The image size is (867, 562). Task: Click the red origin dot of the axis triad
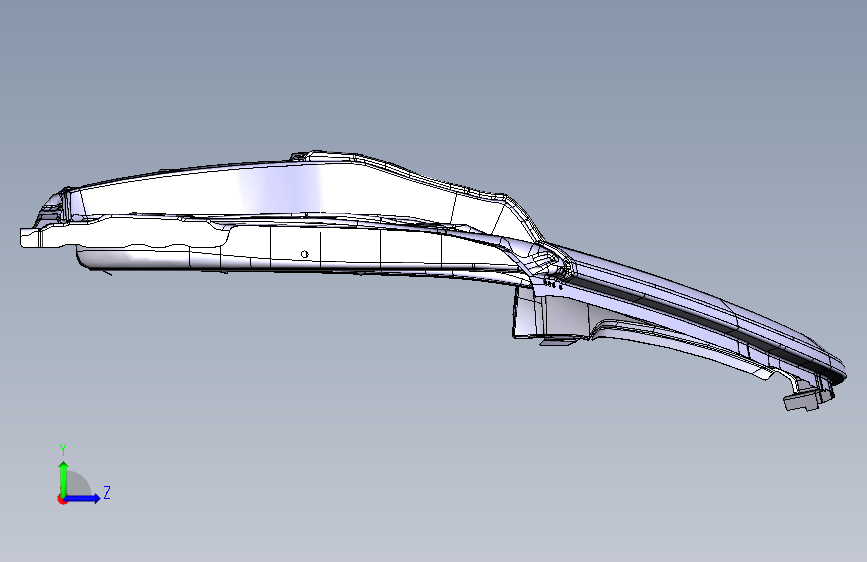pos(61,499)
